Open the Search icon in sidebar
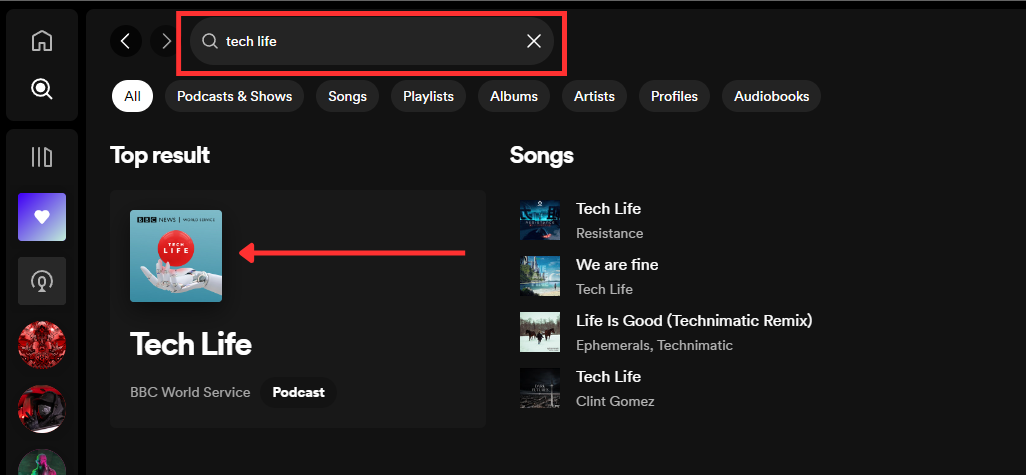Image resolution: width=1026 pixels, height=475 pixels. (x=41, y=89)
